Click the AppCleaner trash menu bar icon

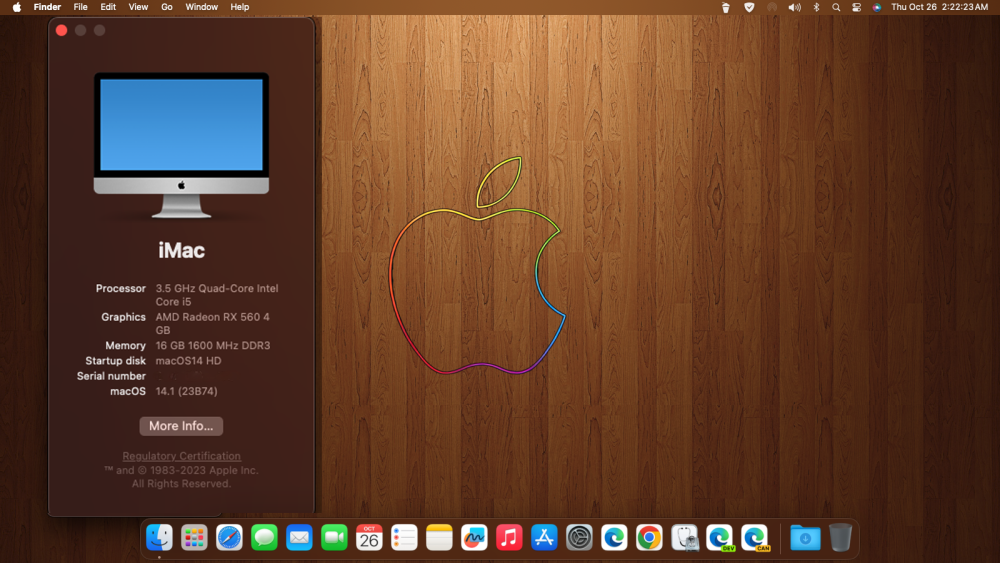click(x=726, y=7)
